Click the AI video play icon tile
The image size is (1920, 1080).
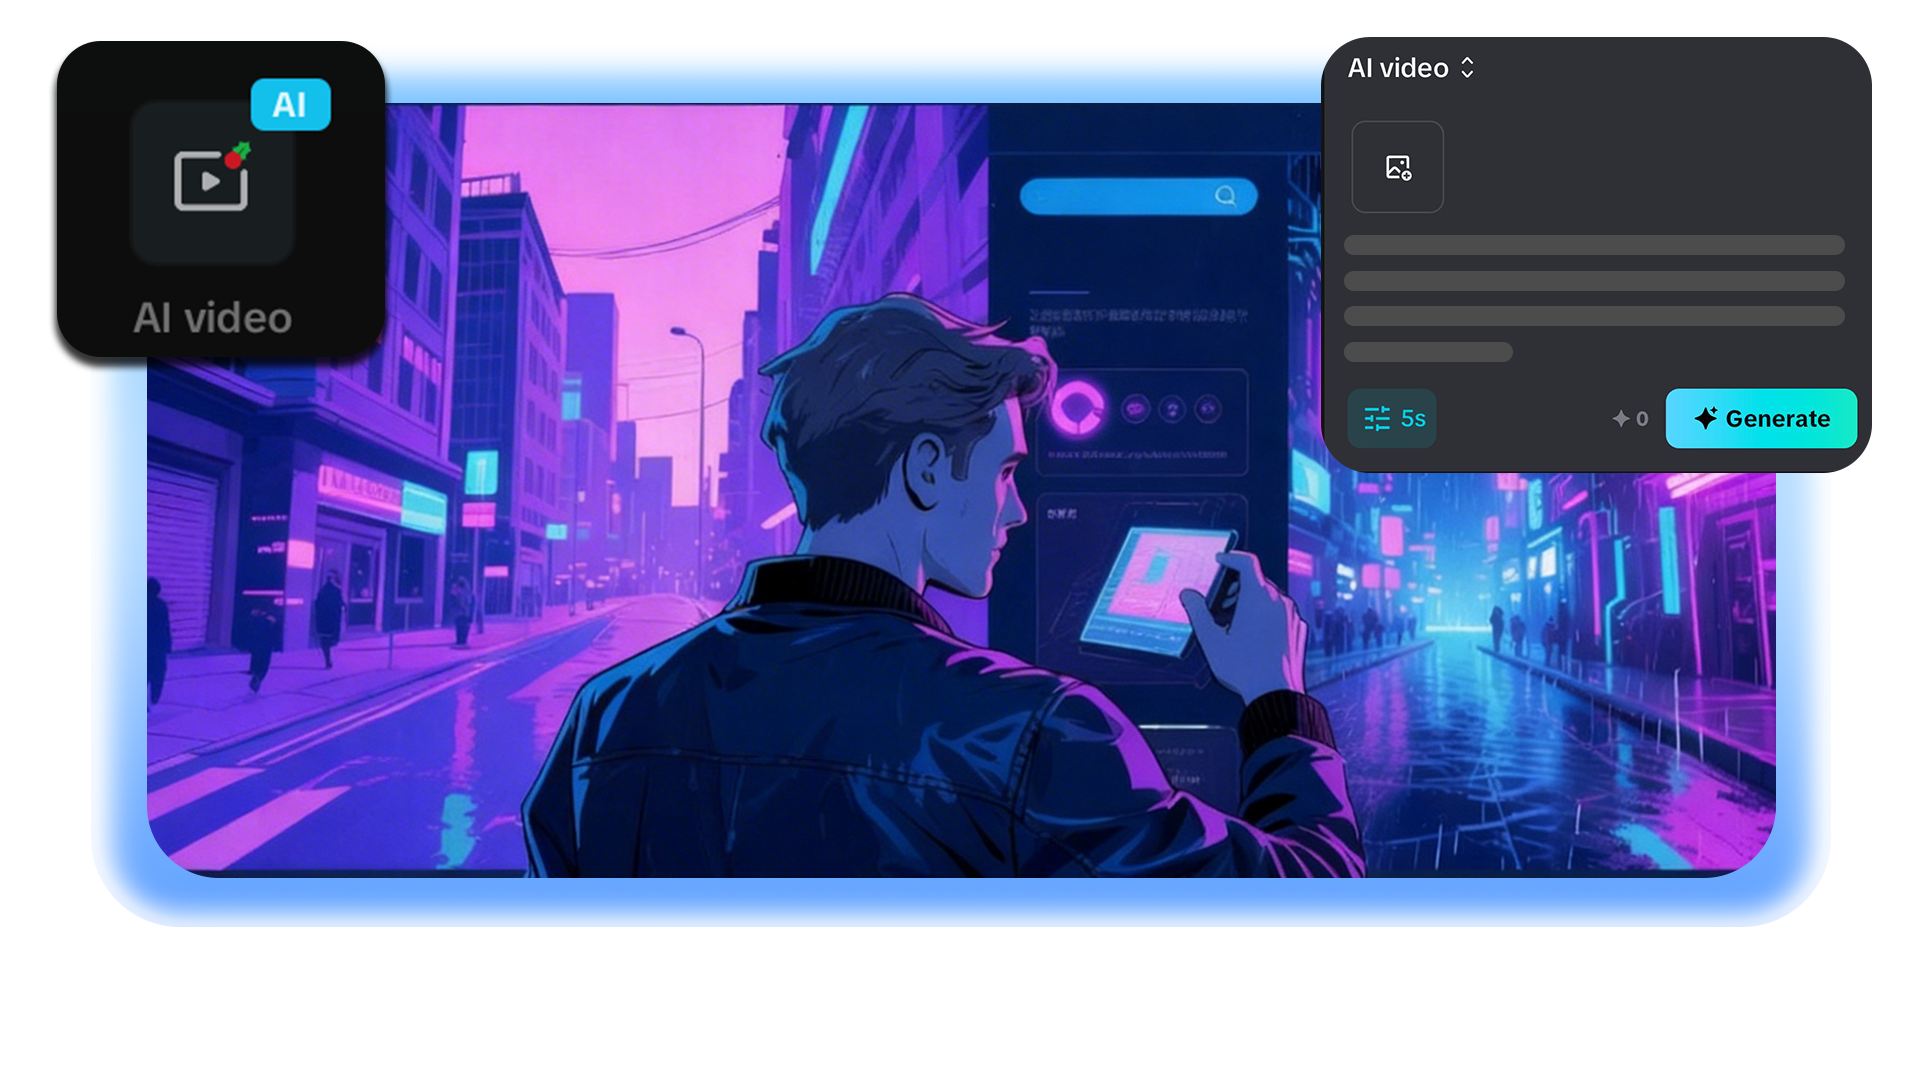coord(211,181)
